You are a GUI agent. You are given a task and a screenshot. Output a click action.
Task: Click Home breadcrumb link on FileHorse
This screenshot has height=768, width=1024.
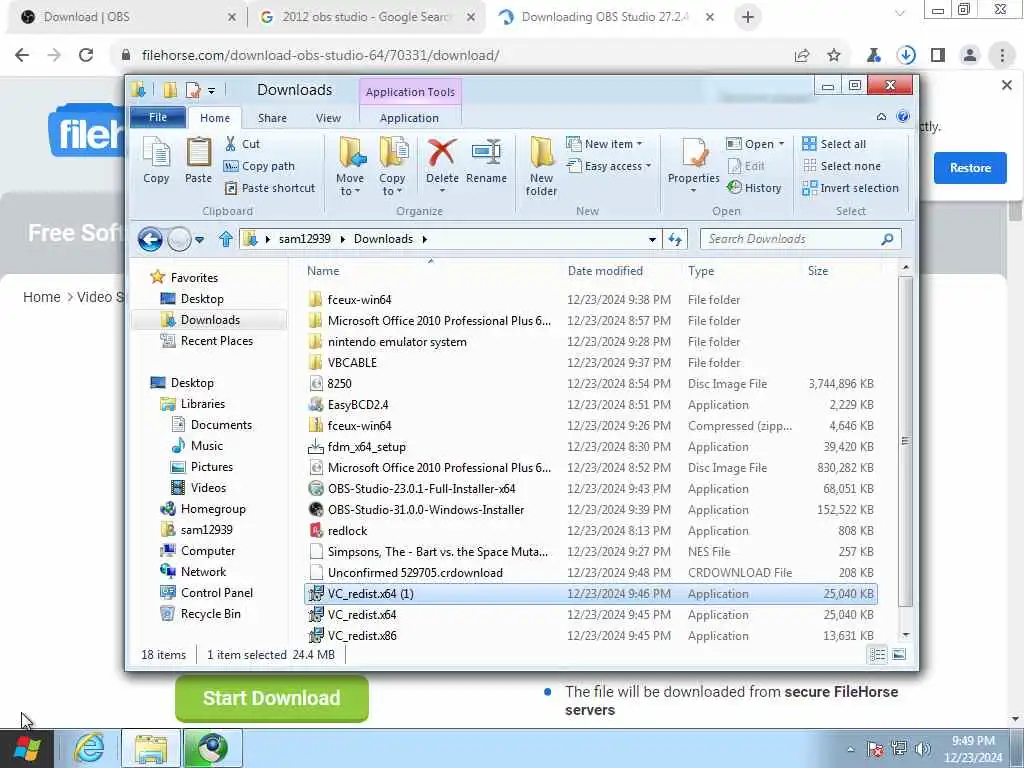(41, 297)
